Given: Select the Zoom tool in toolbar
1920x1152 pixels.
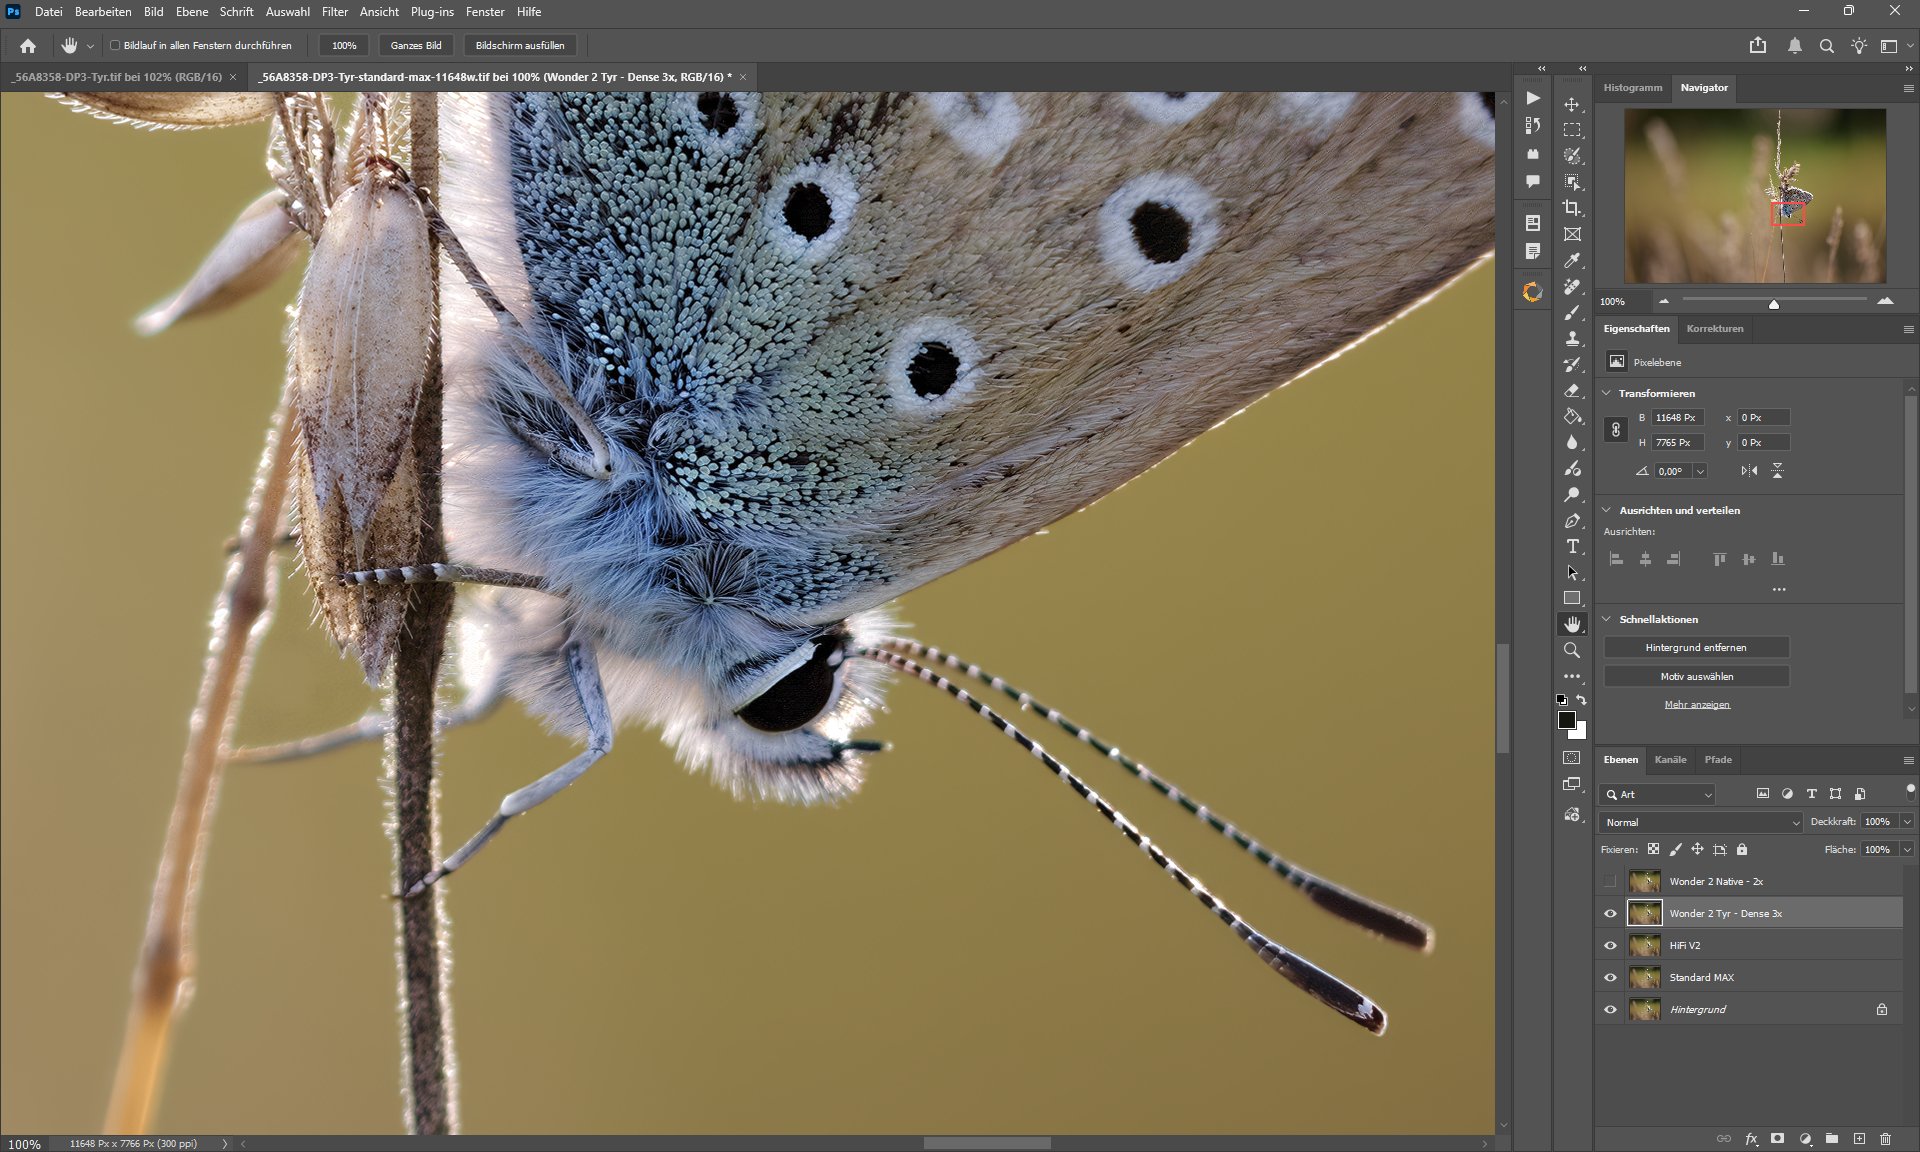Looking at the screenshot, I should point(1572,650).
